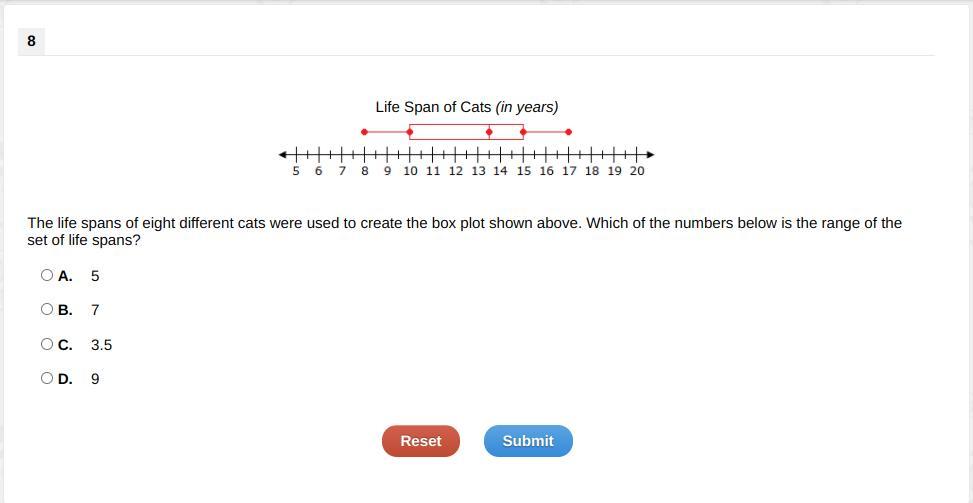This screenshot has height=503, width=973.
Task: Click the axis label 20
Action: point(637,171)
